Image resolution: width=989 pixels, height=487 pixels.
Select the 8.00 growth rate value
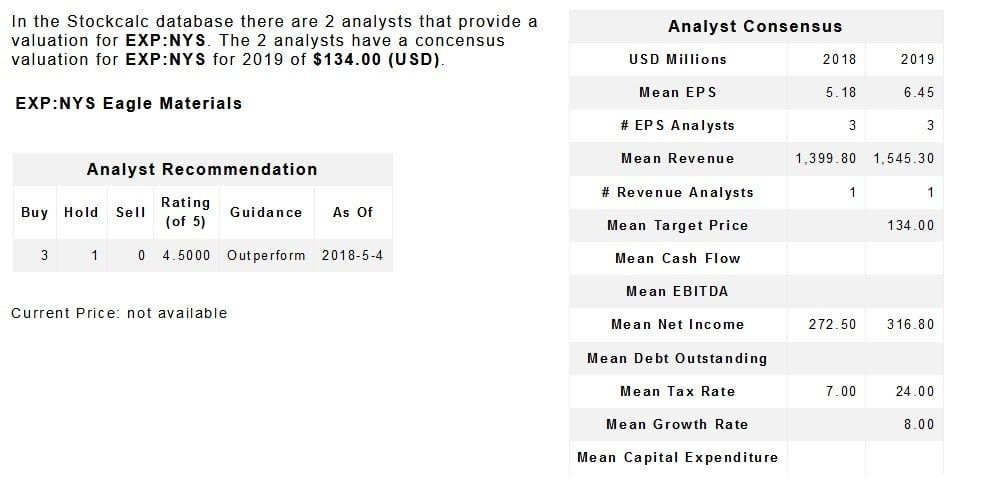(x=918, y=425)
